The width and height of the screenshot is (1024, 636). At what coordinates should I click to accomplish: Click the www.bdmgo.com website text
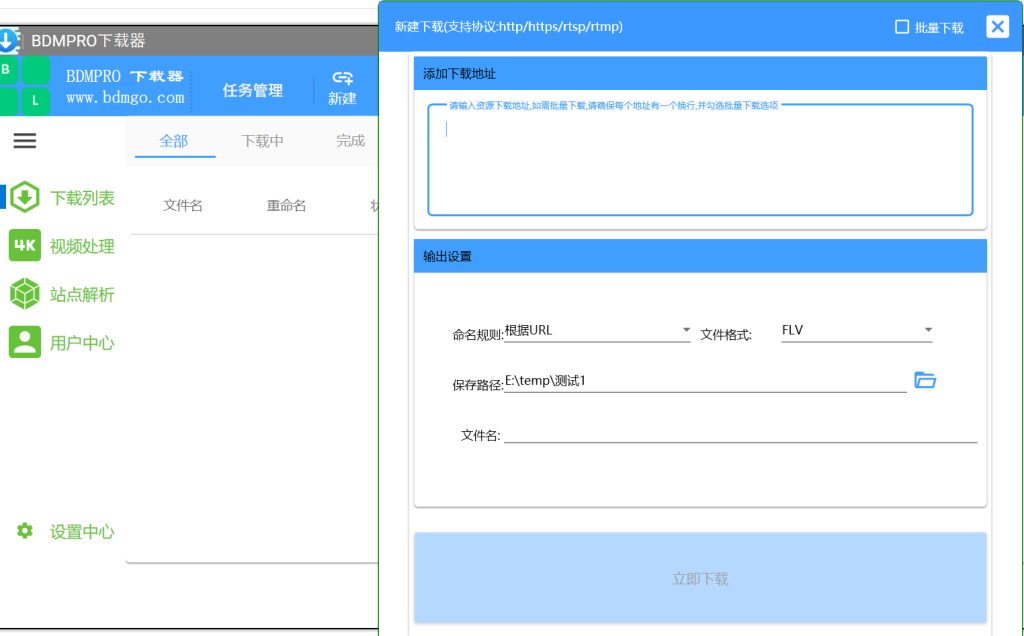[x=125, y=98]
